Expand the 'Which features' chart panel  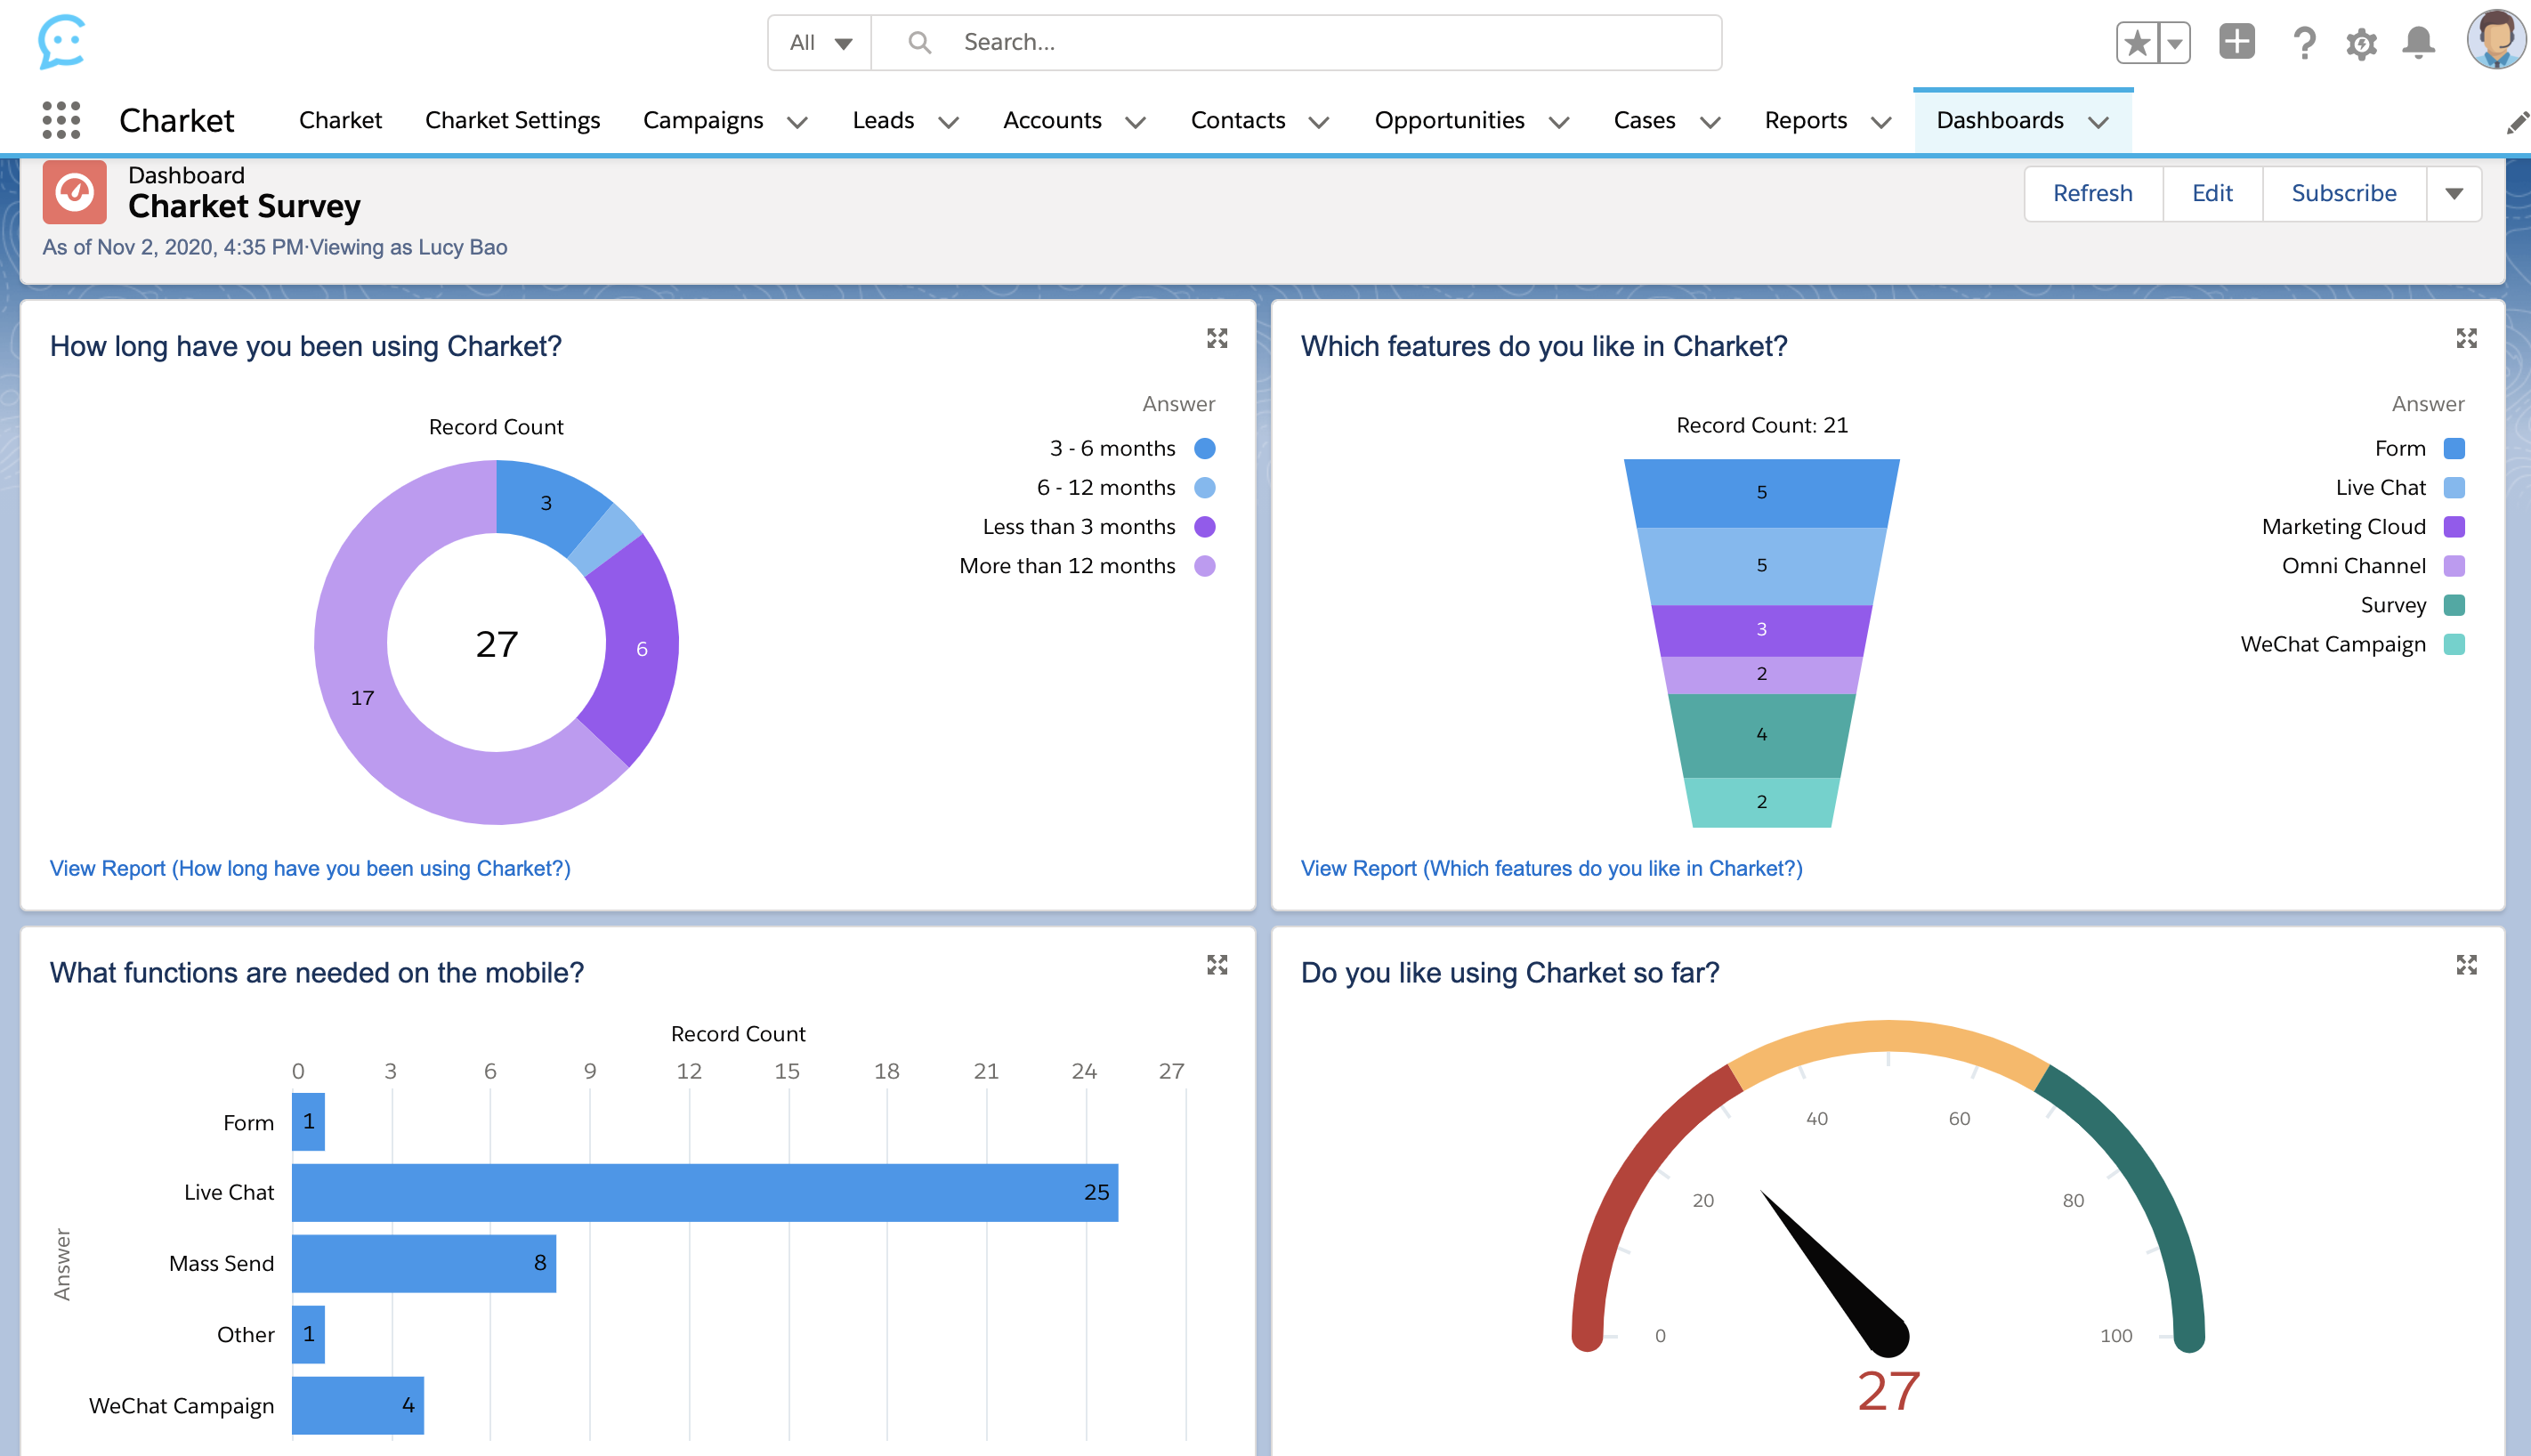click(x=2466, y=338)
